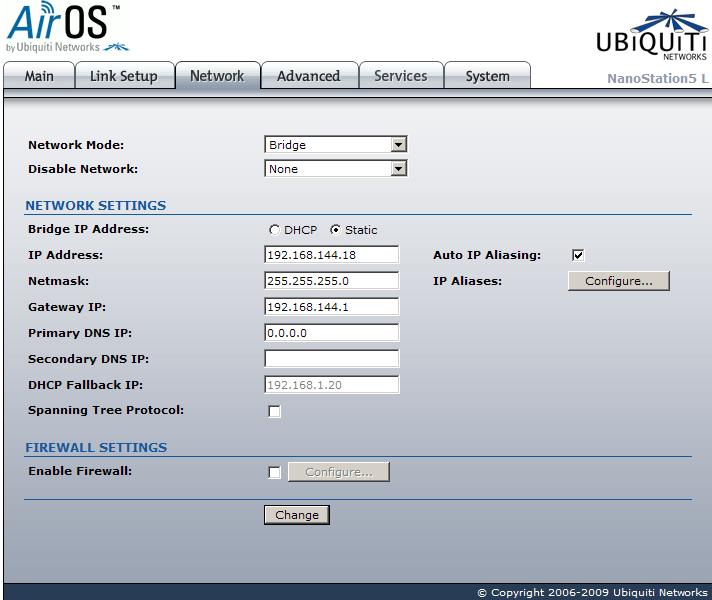Apply settings with the Change button
712x600 pixels.
tap(297, 515)
